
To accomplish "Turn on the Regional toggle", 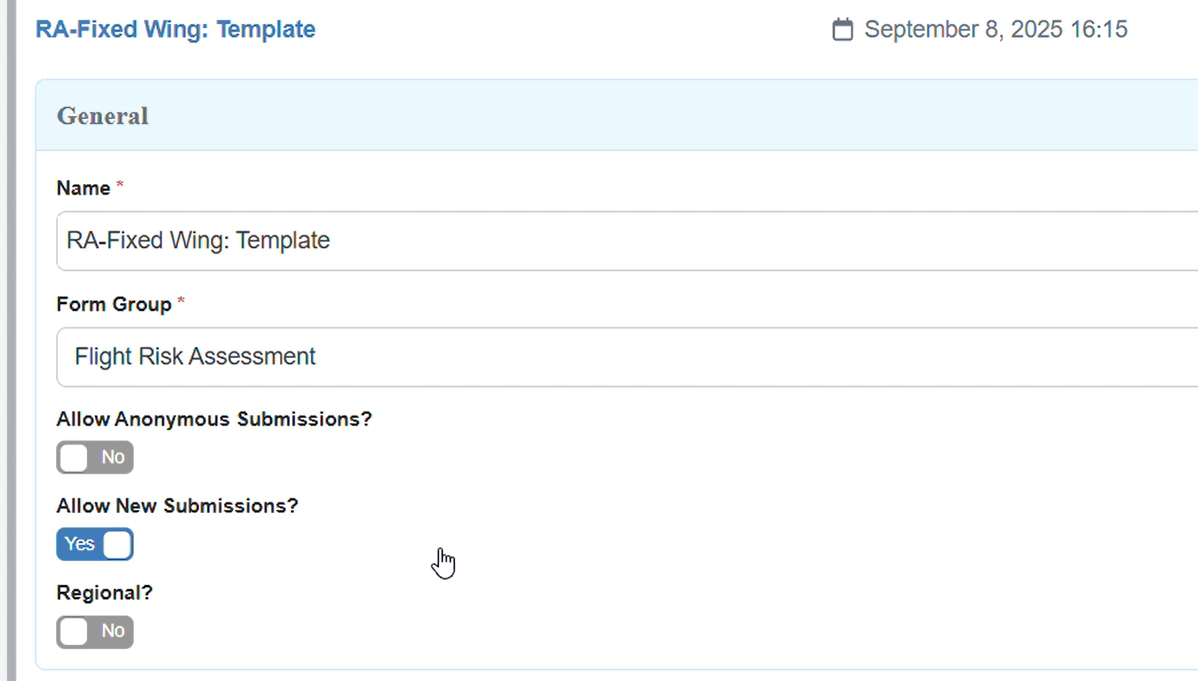I will (95, 632).
